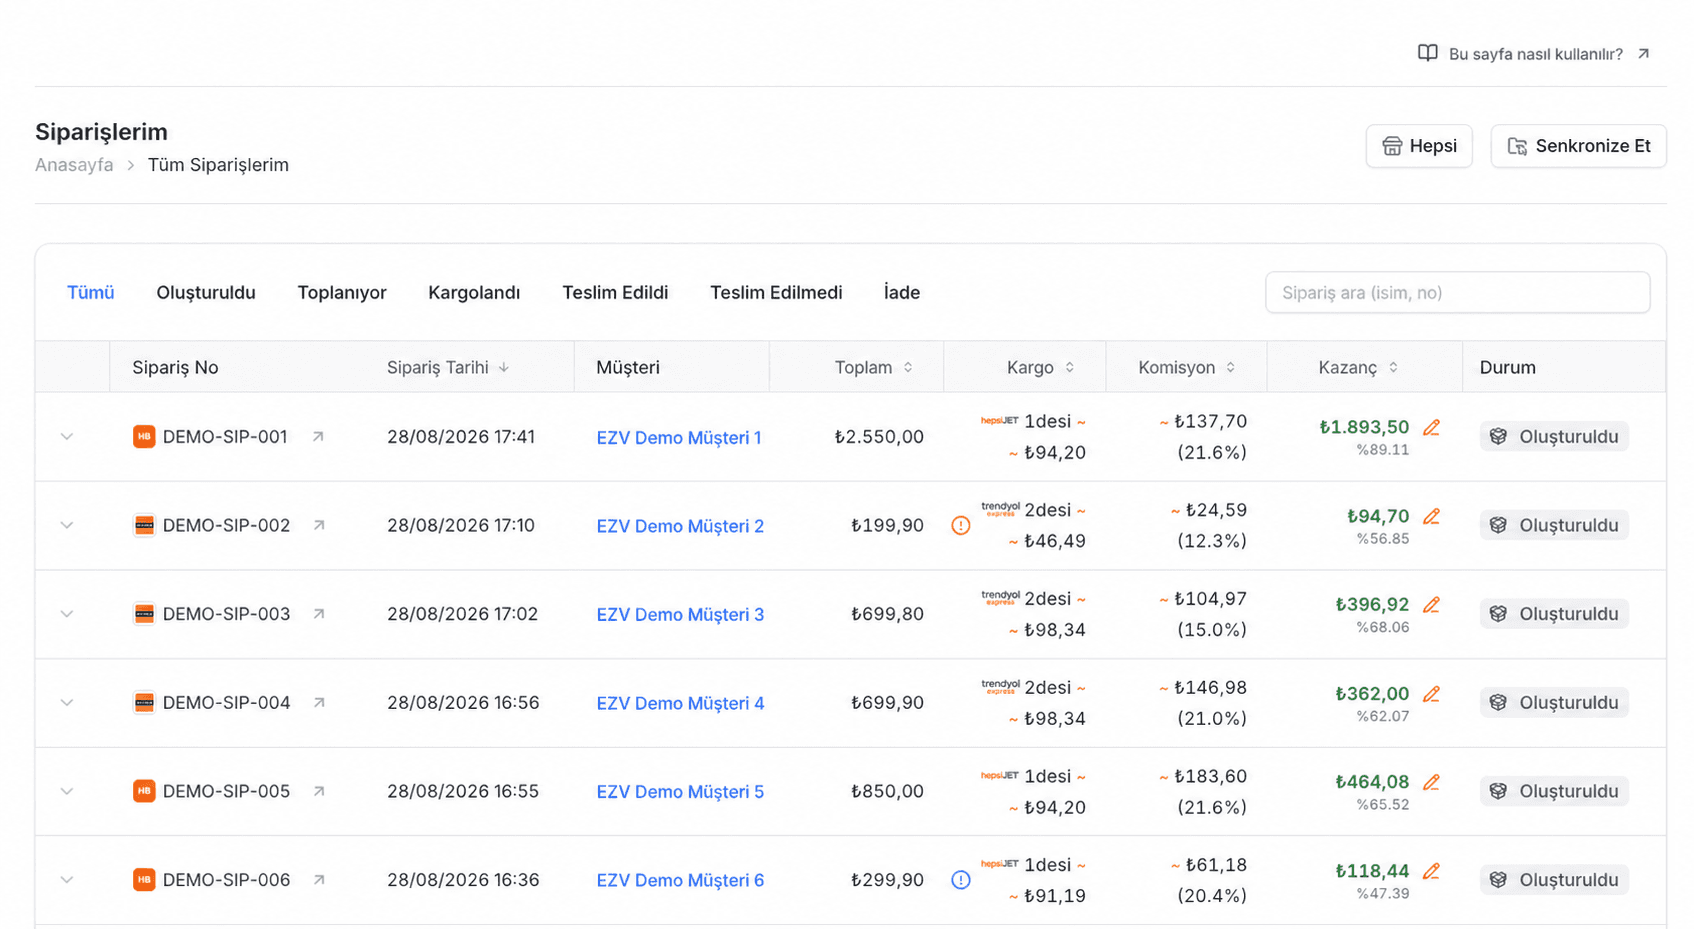This screenshot has height=929, width=1694.
Task: Edit earnings pencil icon for DEMO-SIP-005
Action: pos(1431,782)
